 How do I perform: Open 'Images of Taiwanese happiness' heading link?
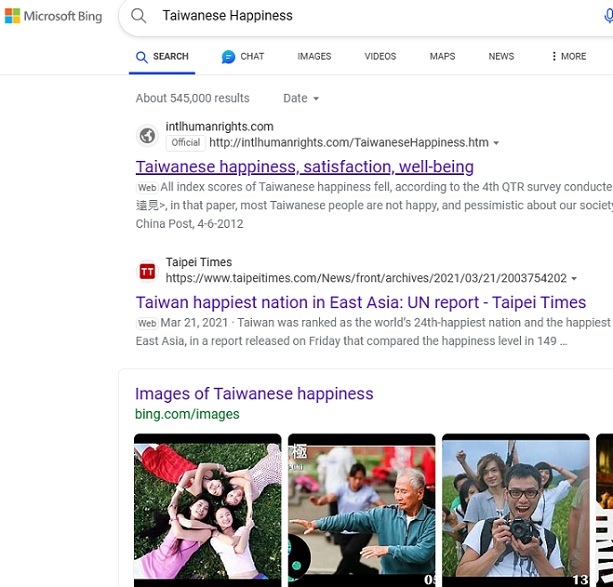coord(254,394)
